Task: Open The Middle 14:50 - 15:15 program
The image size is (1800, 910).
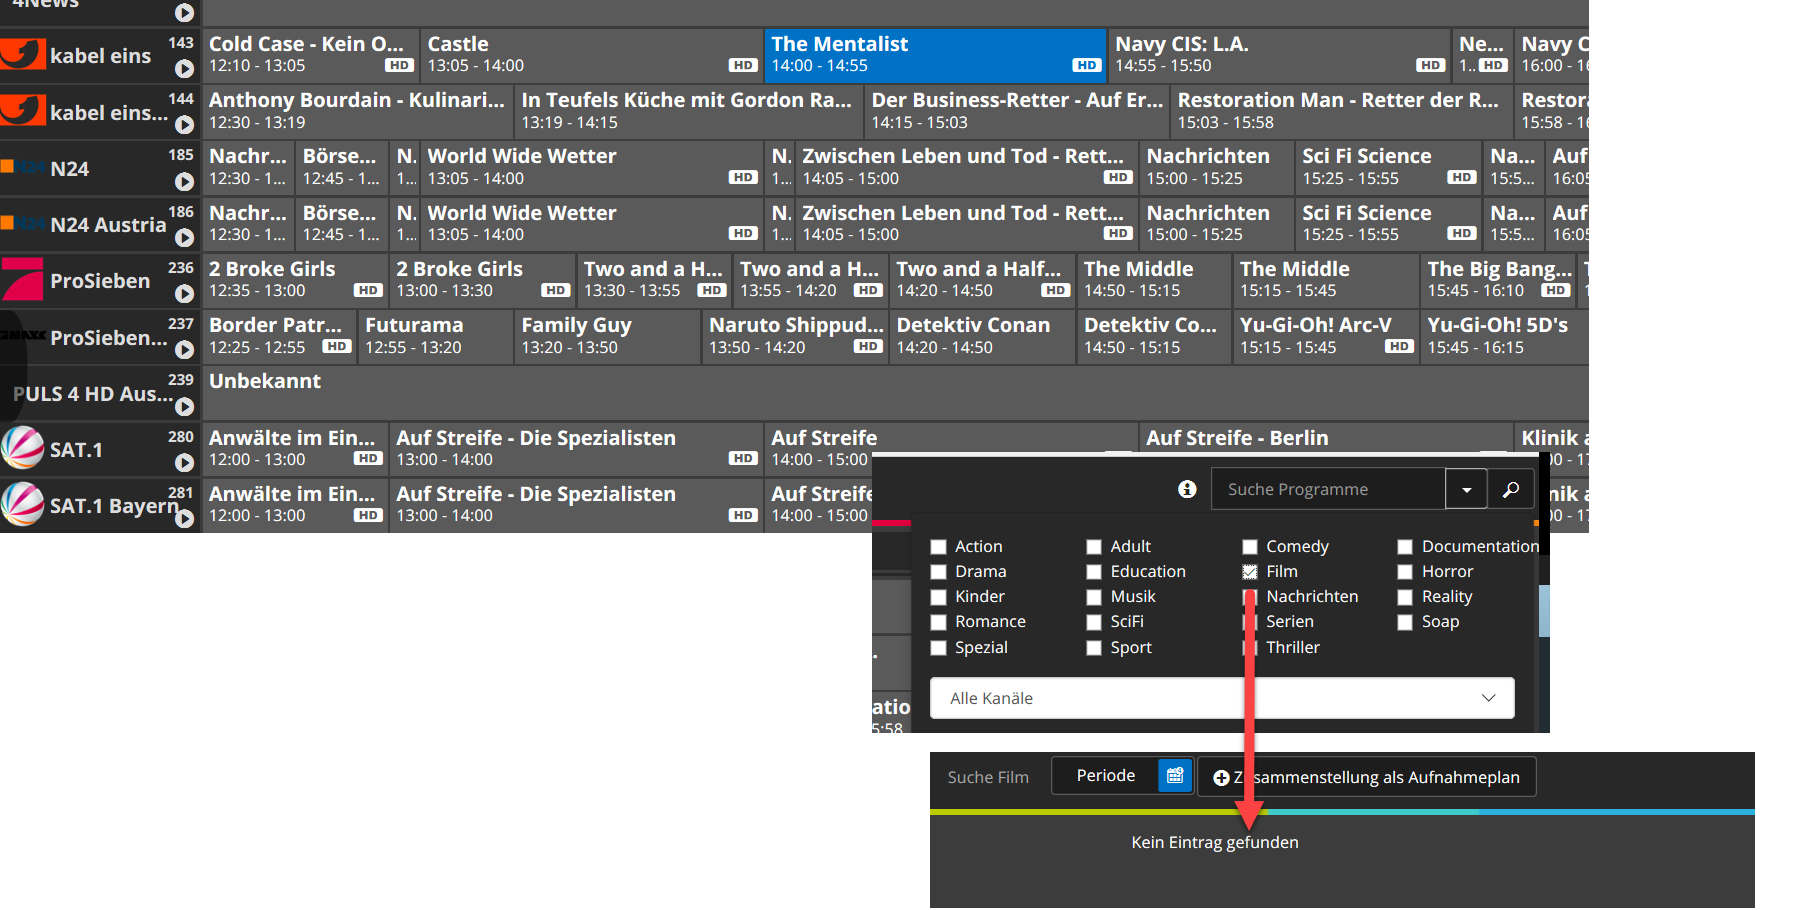Action: coord(1154,280)
